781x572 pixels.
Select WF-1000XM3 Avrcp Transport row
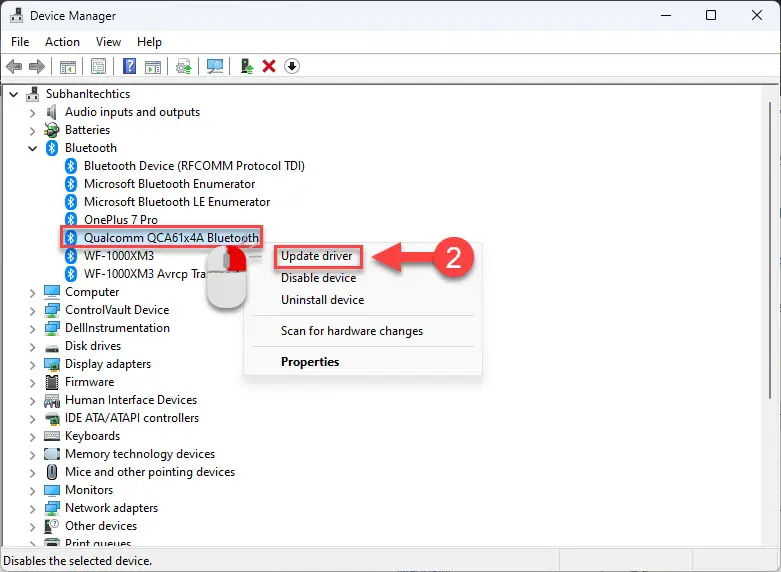click(x=144, y=274)
